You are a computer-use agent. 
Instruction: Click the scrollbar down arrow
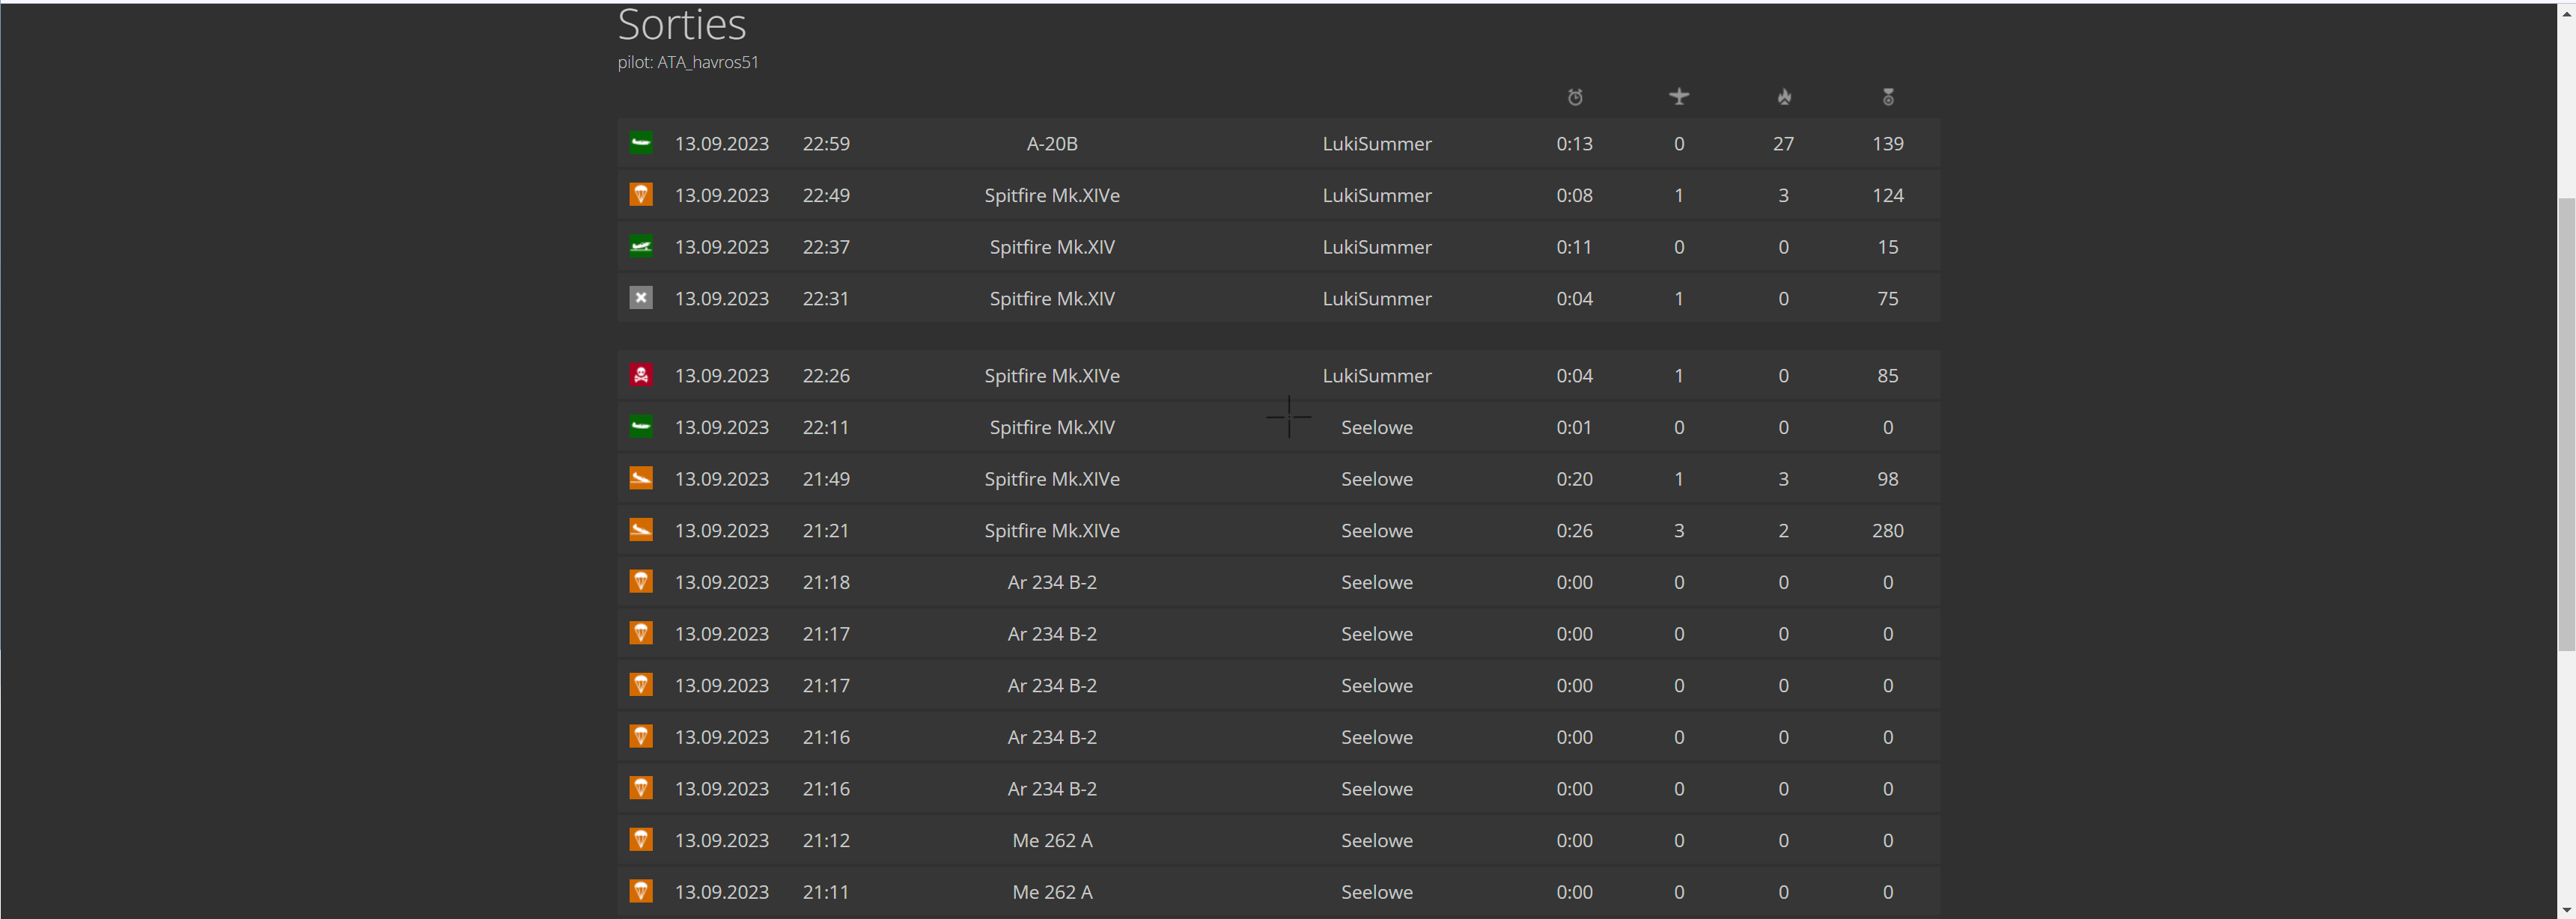coord(2566,909)
